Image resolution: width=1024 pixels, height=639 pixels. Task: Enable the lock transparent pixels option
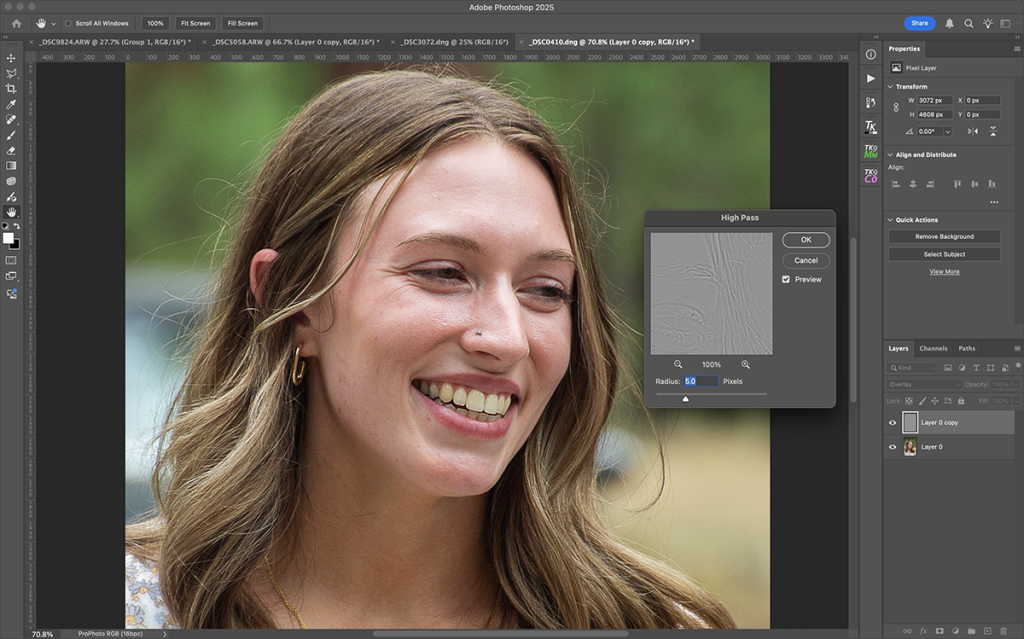tap(909, 401)
